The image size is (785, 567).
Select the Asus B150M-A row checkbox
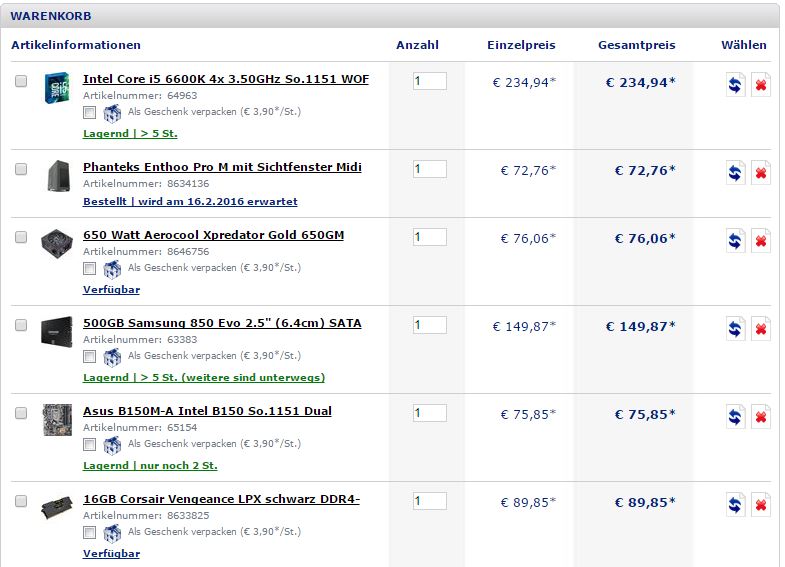(21, 413)
